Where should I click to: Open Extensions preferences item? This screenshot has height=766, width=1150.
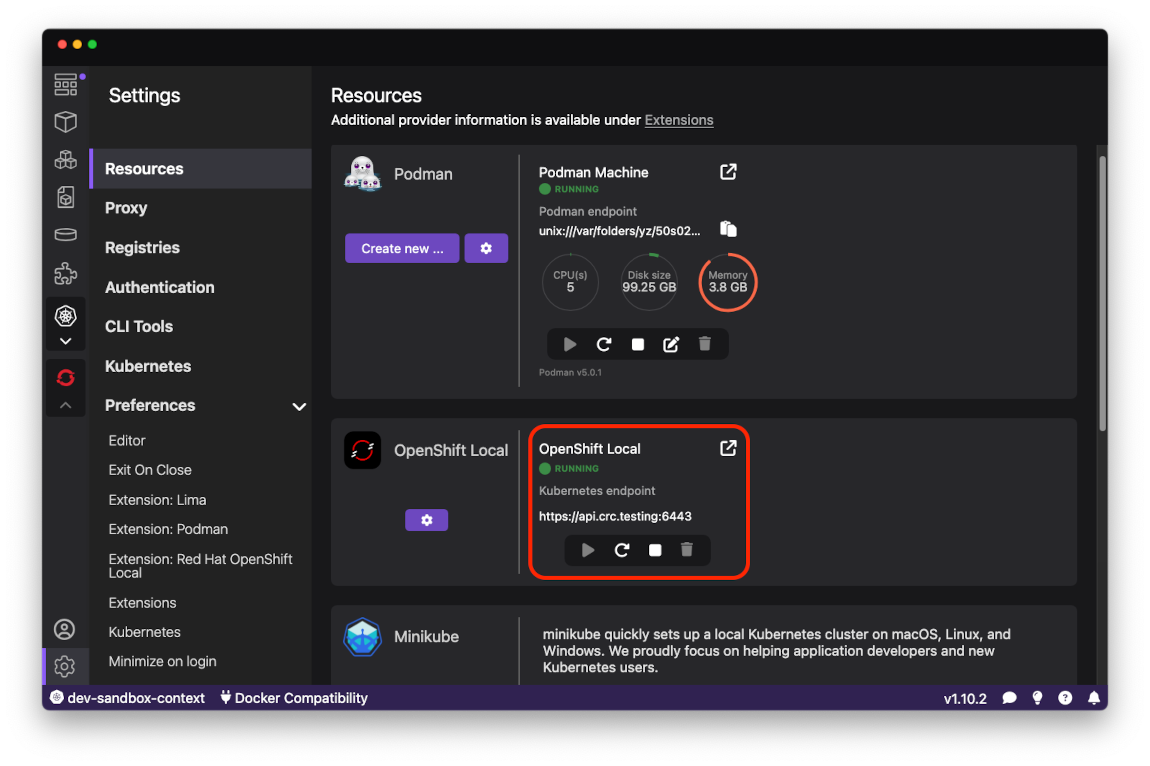pos(142,603)
